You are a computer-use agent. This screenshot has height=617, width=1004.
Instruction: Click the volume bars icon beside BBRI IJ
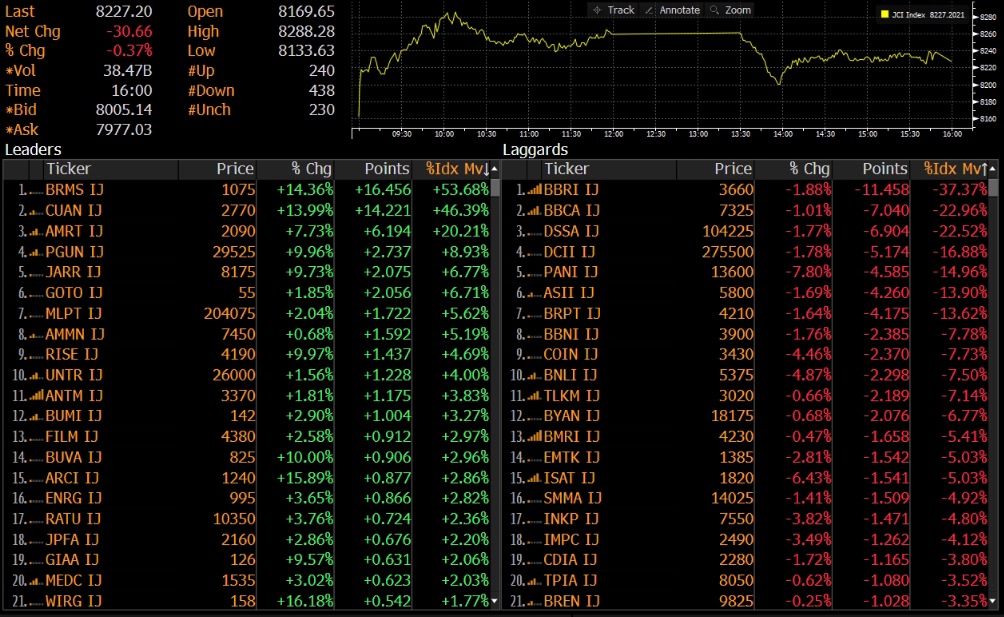[533, 190]
